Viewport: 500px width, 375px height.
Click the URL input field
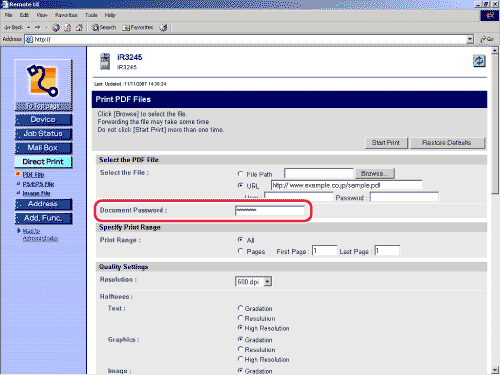click(x=347, y=185)
